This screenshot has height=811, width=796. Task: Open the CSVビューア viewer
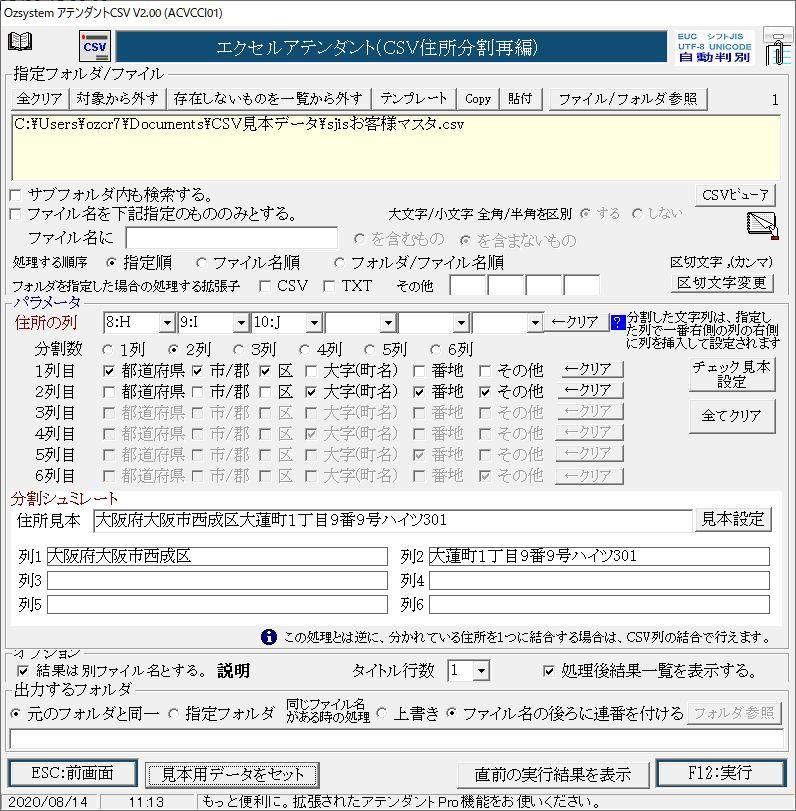(x=735, y=194)
